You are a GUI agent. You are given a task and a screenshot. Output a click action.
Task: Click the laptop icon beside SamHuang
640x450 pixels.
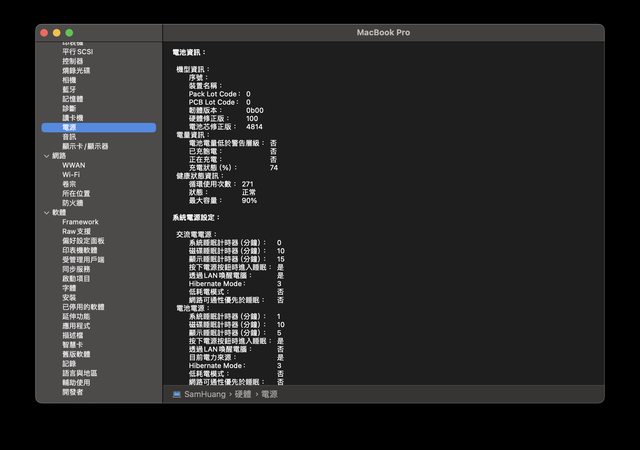pos(176,394)
